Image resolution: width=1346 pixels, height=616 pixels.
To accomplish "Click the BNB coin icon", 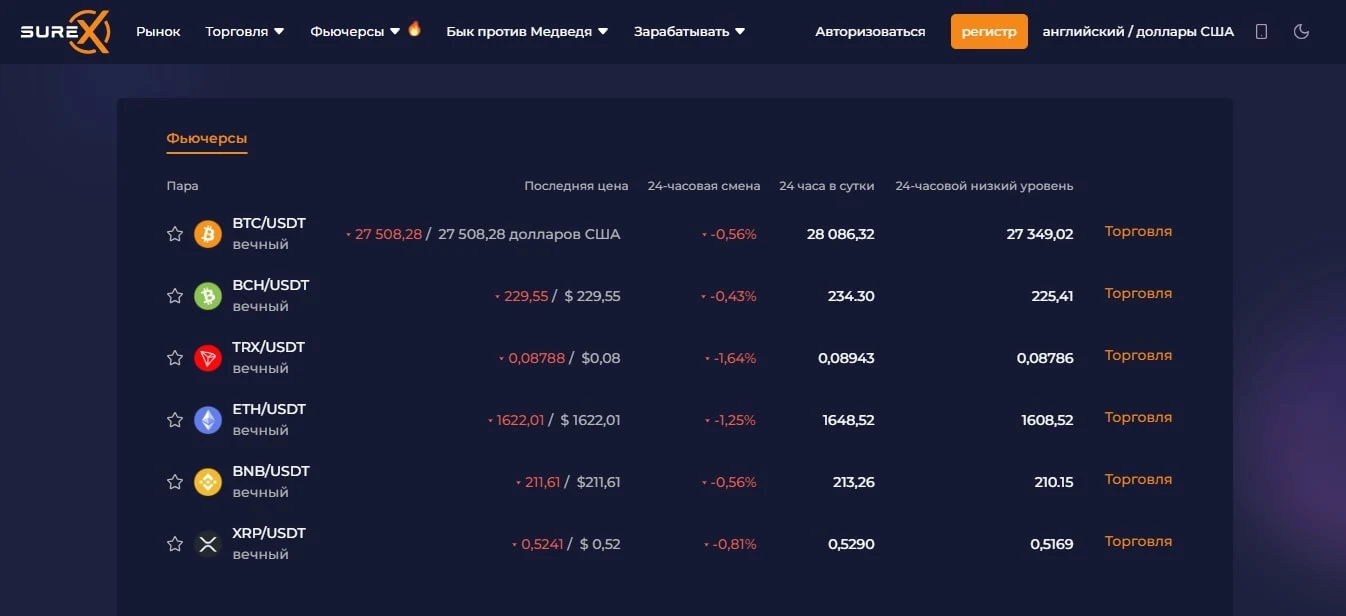I will [x=208, y=482].
